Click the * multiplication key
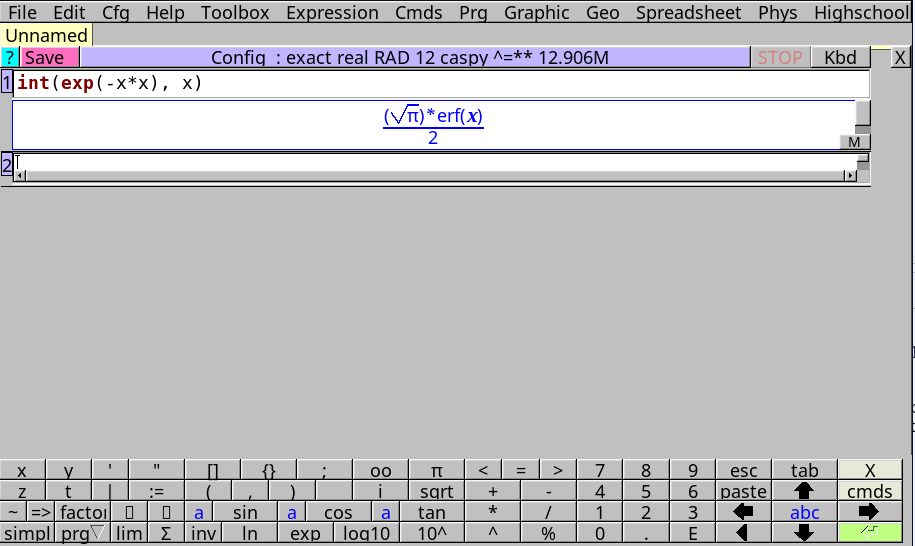The image size is (915, 546). click(x=493, y=512)
